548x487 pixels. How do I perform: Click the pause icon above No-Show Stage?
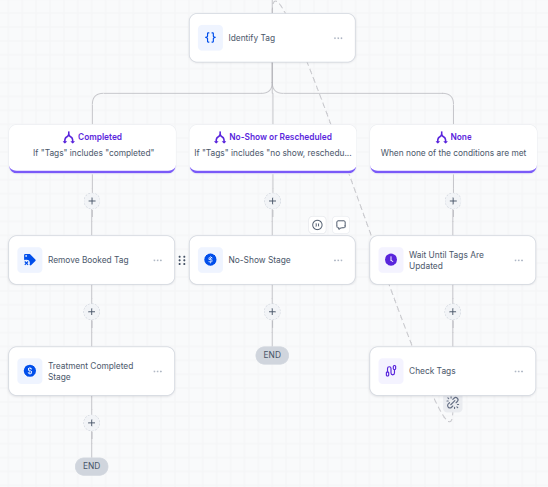(x=317, y=225)
